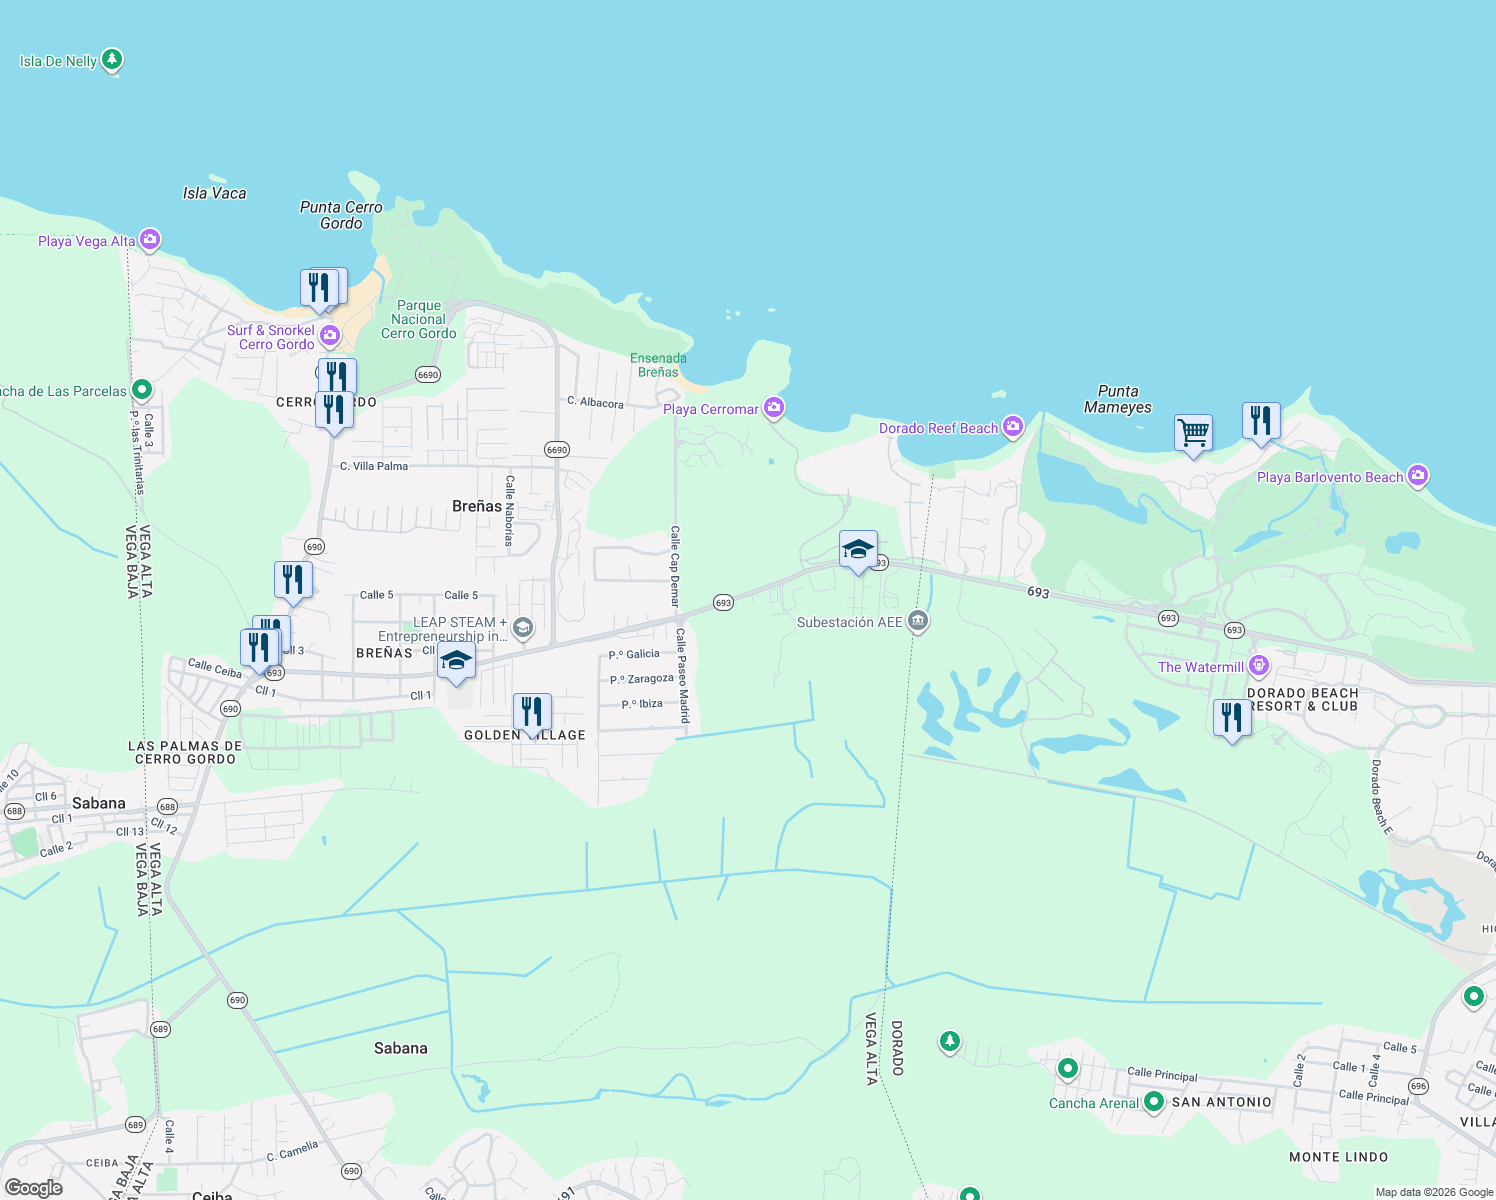Click the school marker above Subestación AEE
This screenshot has height=1200, width=1496.
[x=858, y=551]
